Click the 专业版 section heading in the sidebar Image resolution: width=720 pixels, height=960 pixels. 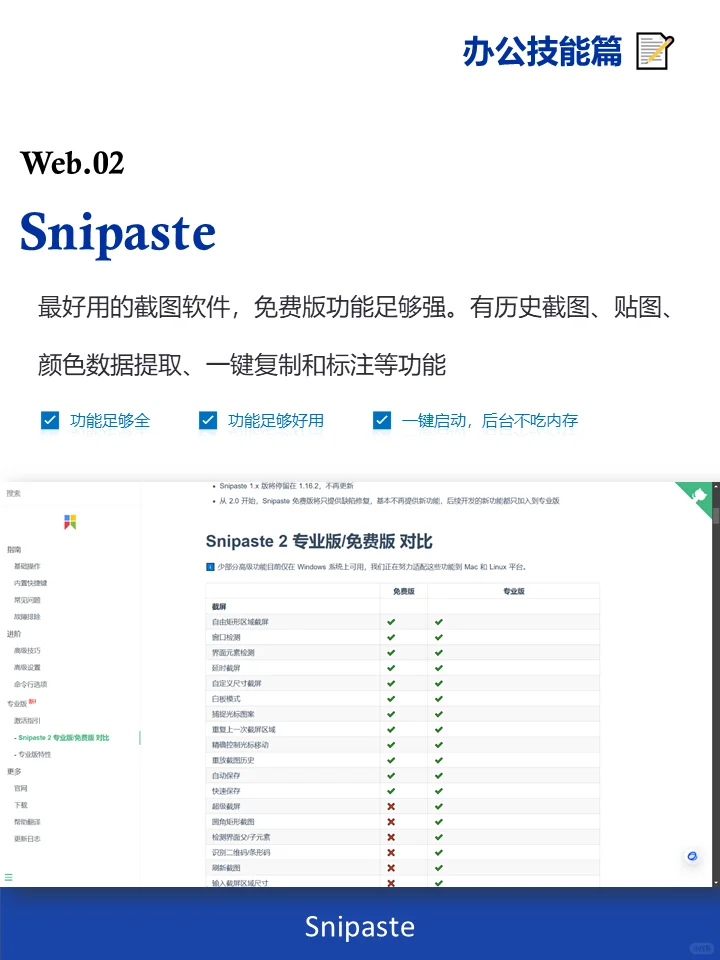pos(17,703)
